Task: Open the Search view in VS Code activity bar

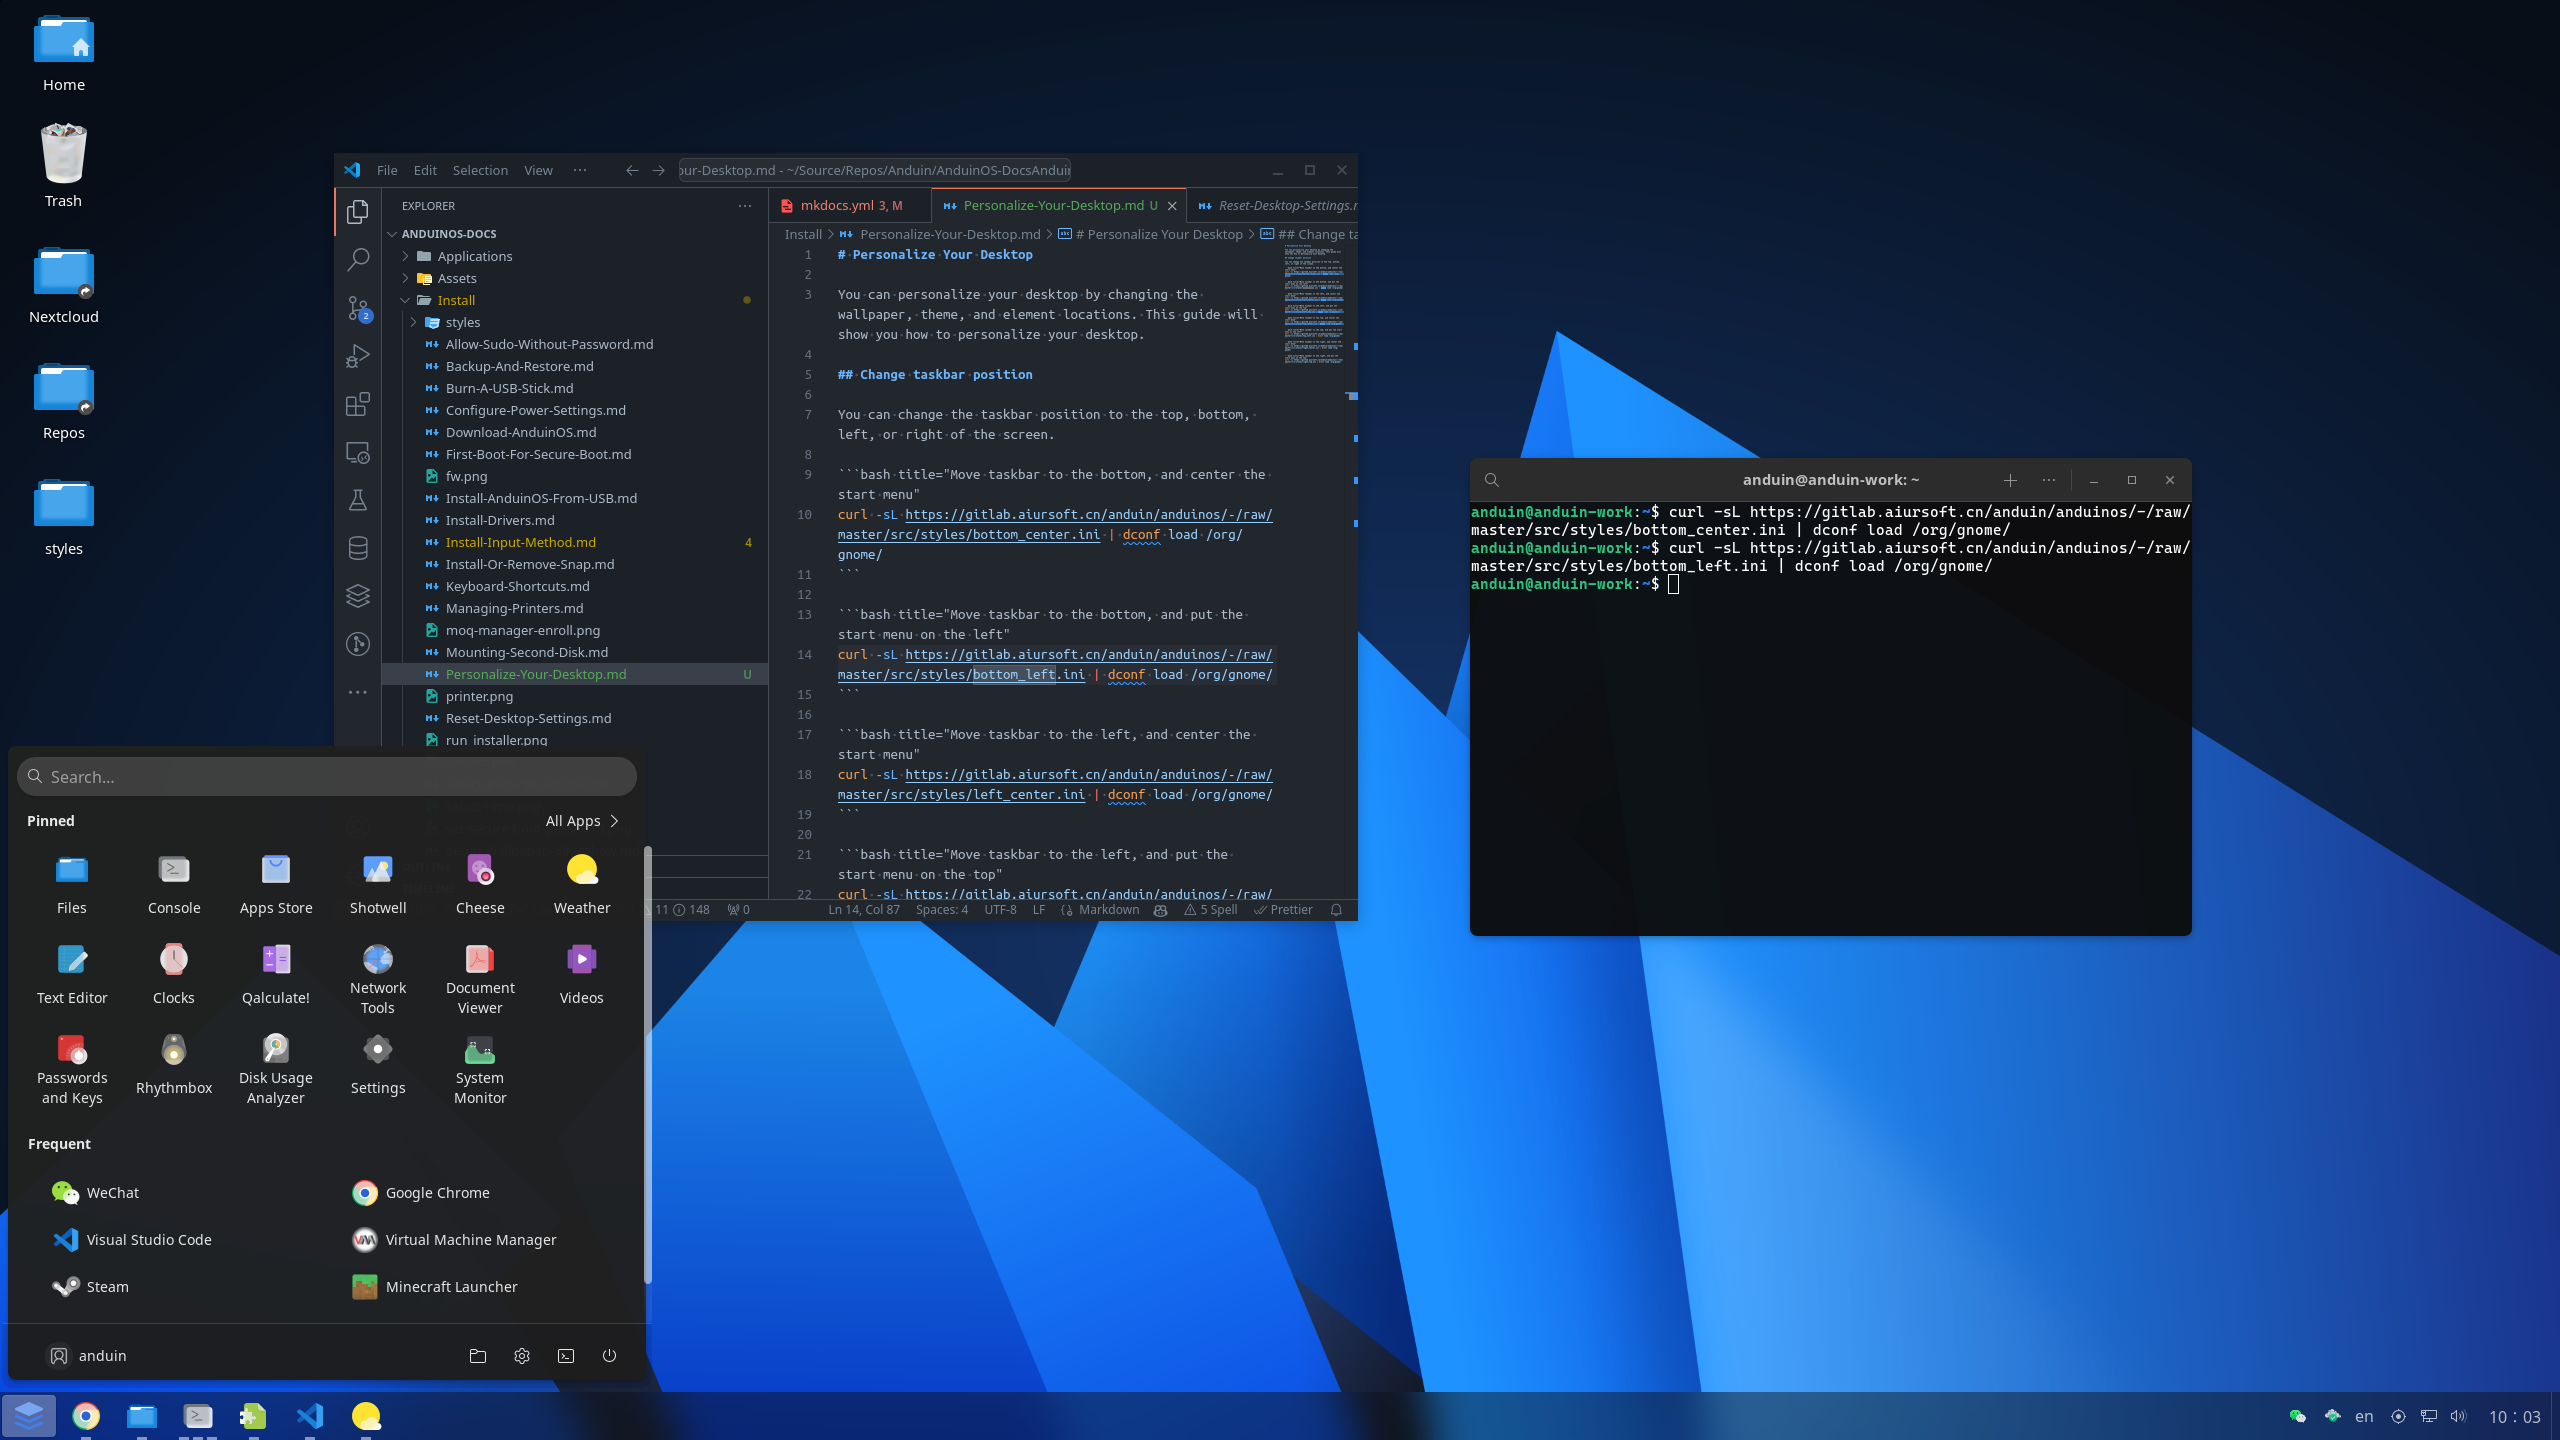Action: click(x=357, y=259)
